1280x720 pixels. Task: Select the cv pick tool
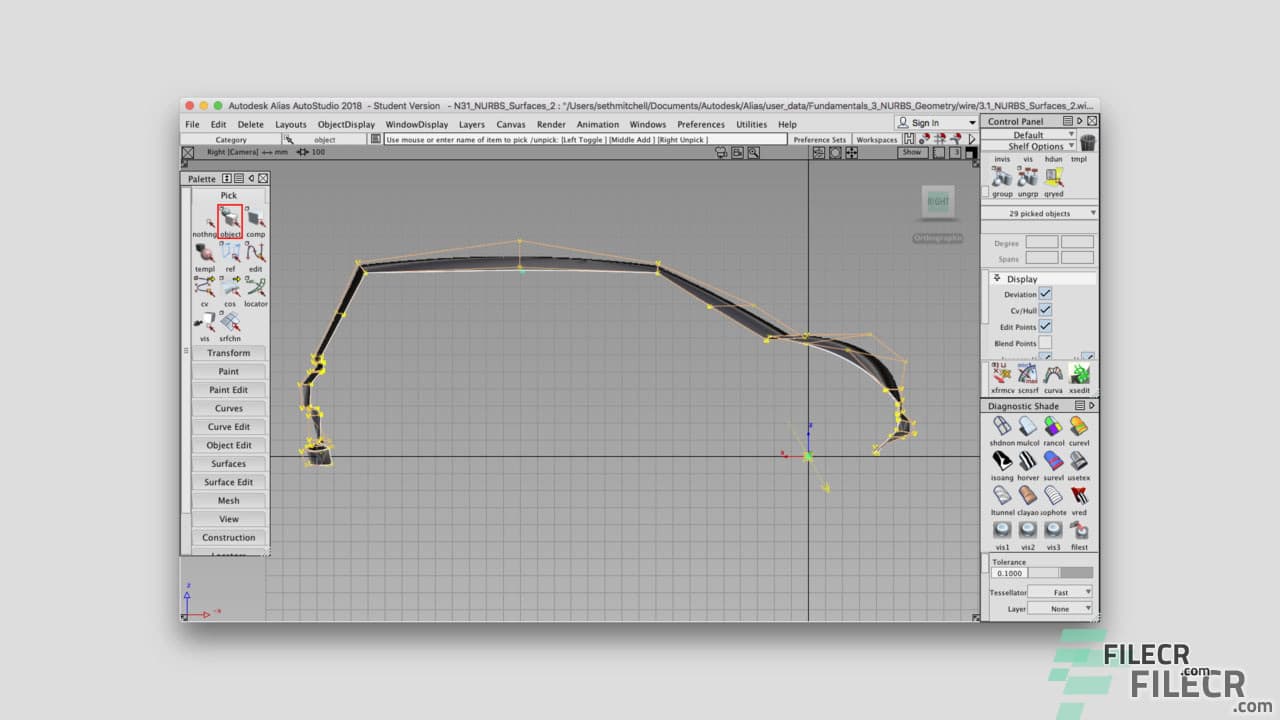[205, 287]
